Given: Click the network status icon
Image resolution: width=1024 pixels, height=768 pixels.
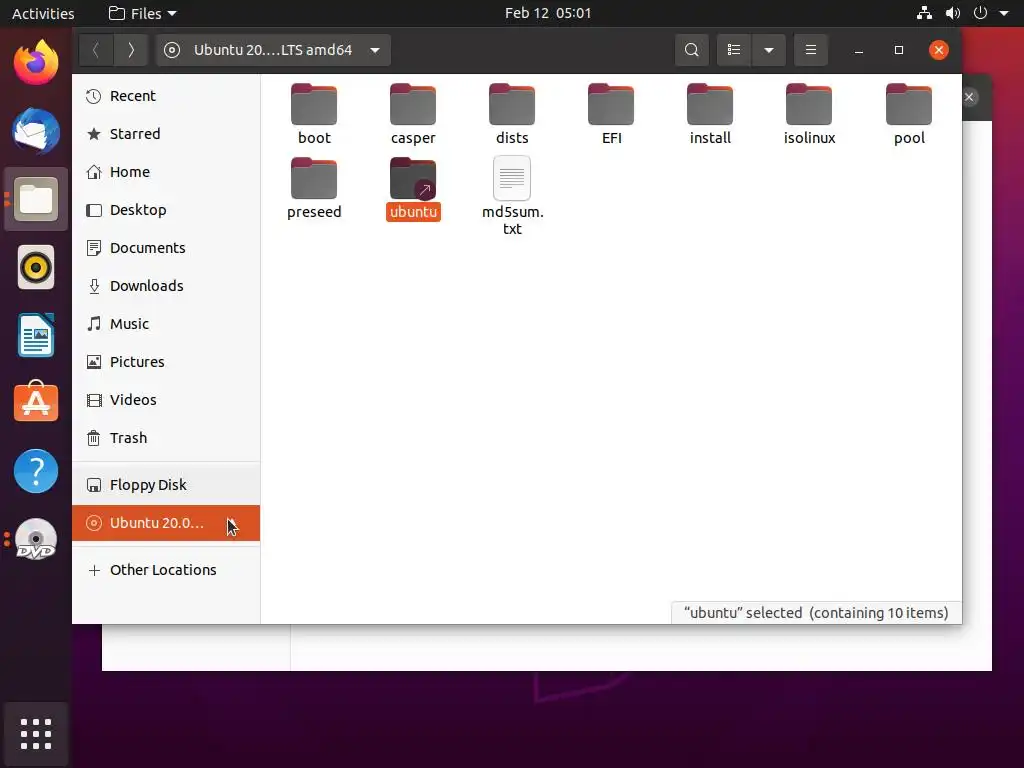Looking at the screenshot, I should (924, 13).
